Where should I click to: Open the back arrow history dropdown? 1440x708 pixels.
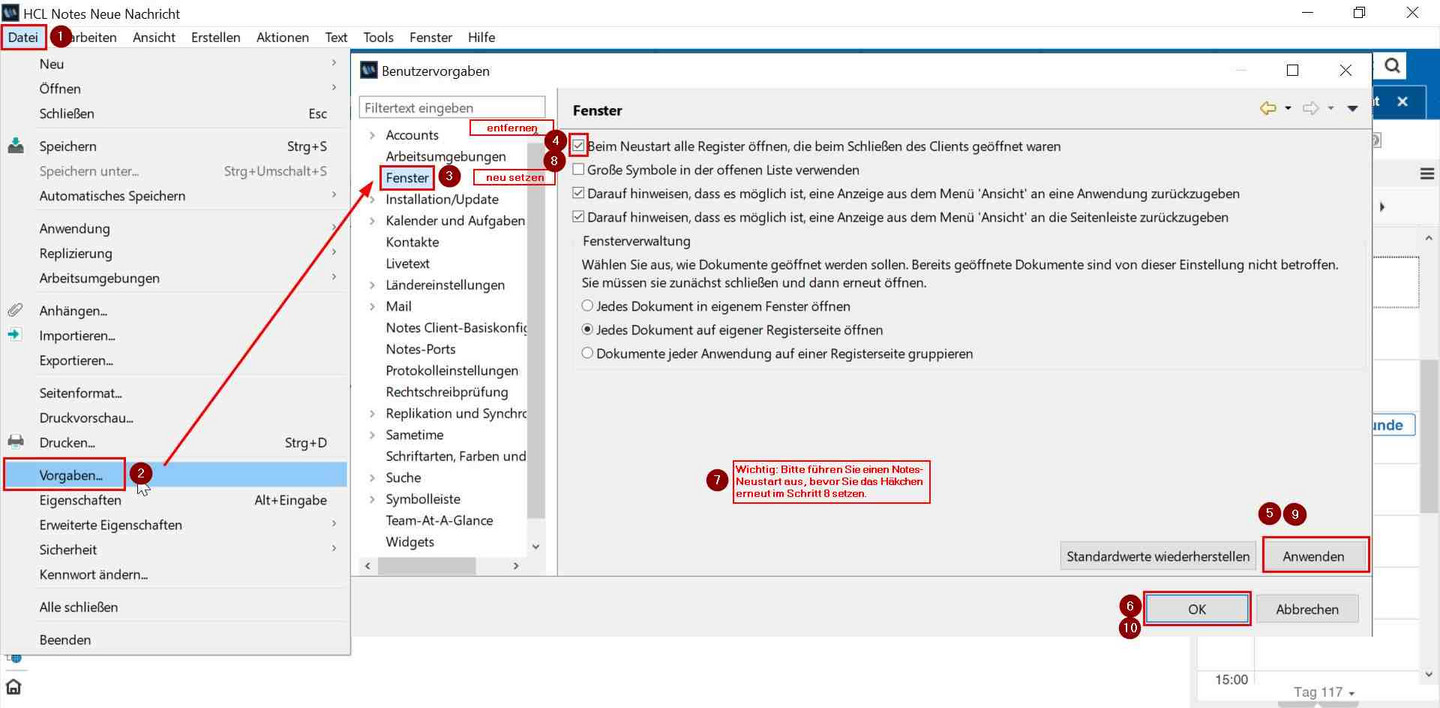1288,108
